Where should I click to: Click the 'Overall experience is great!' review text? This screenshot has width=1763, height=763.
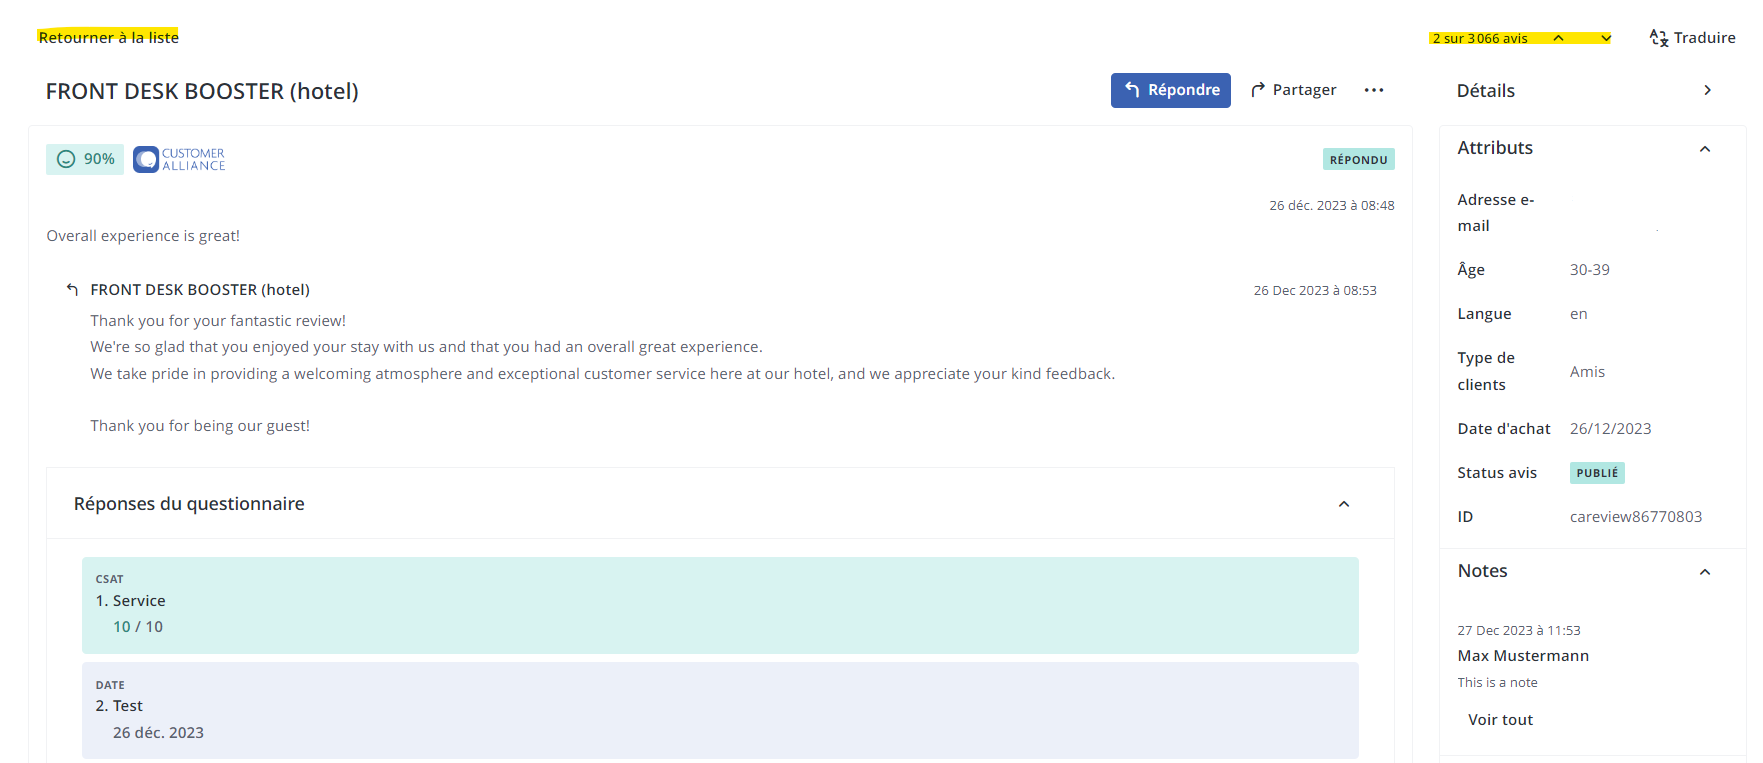point(143,236)
